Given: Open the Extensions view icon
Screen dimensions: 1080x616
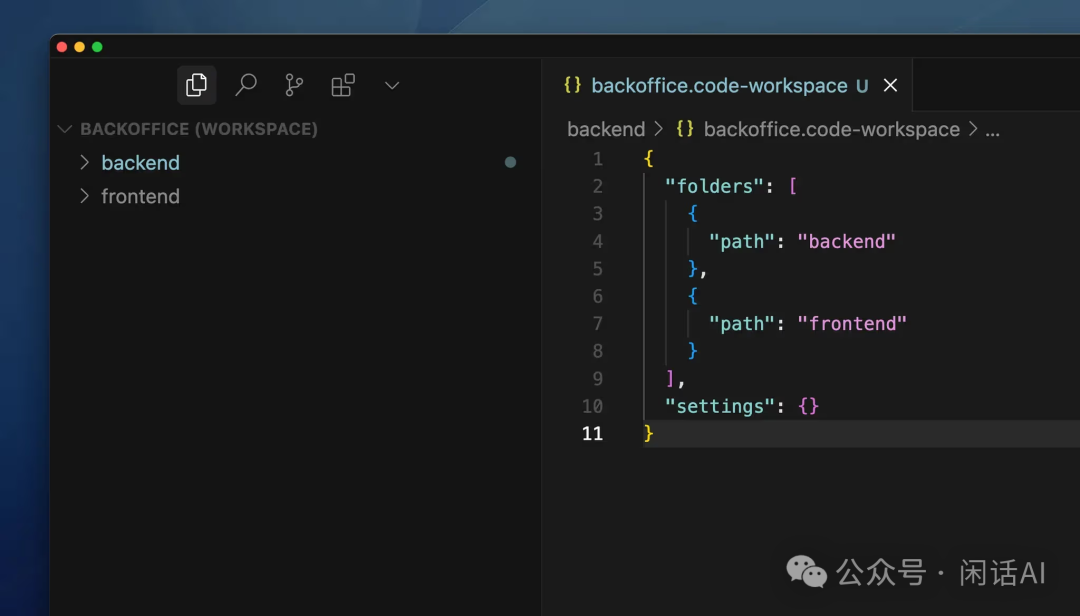Looking at the screenshot, I should click(343, 85).
